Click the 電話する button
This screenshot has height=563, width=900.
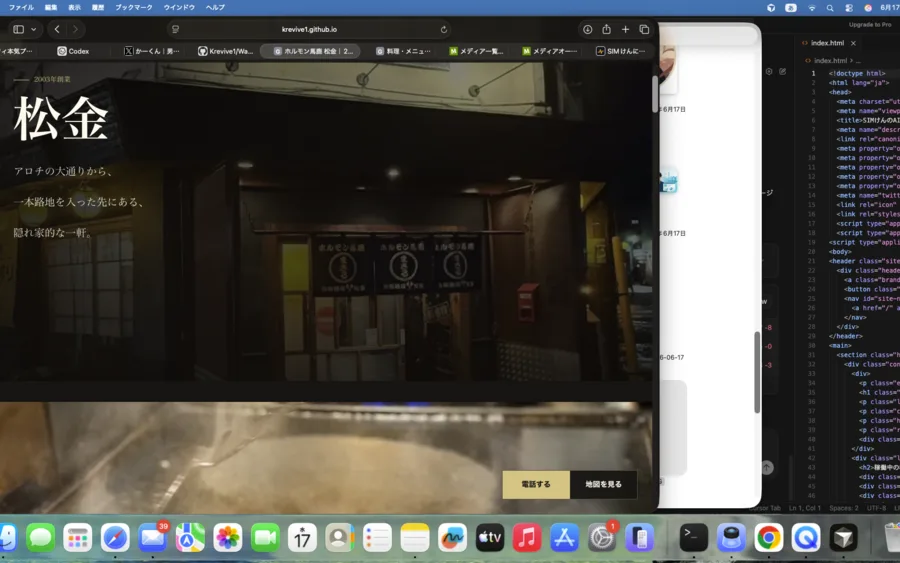(536, 484)
